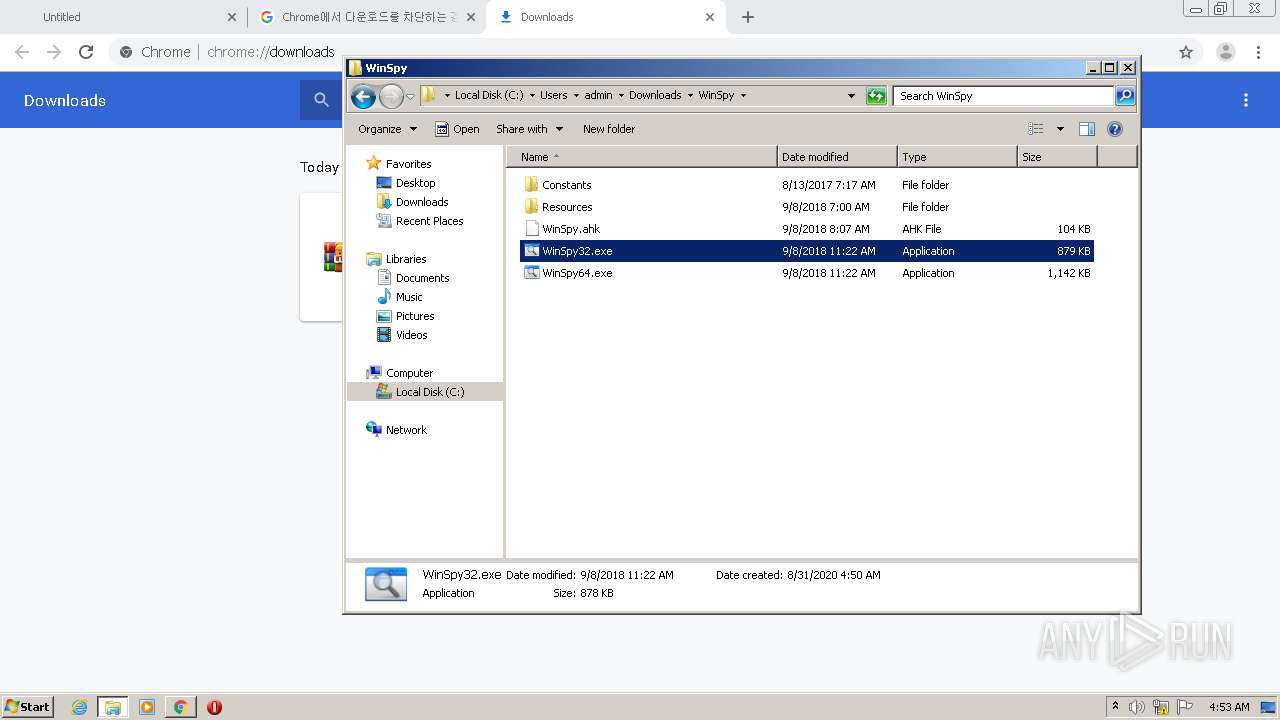This screenshot has height=720, width=1280.
Task: Sort files by Size column
Action: point(1057,157)
